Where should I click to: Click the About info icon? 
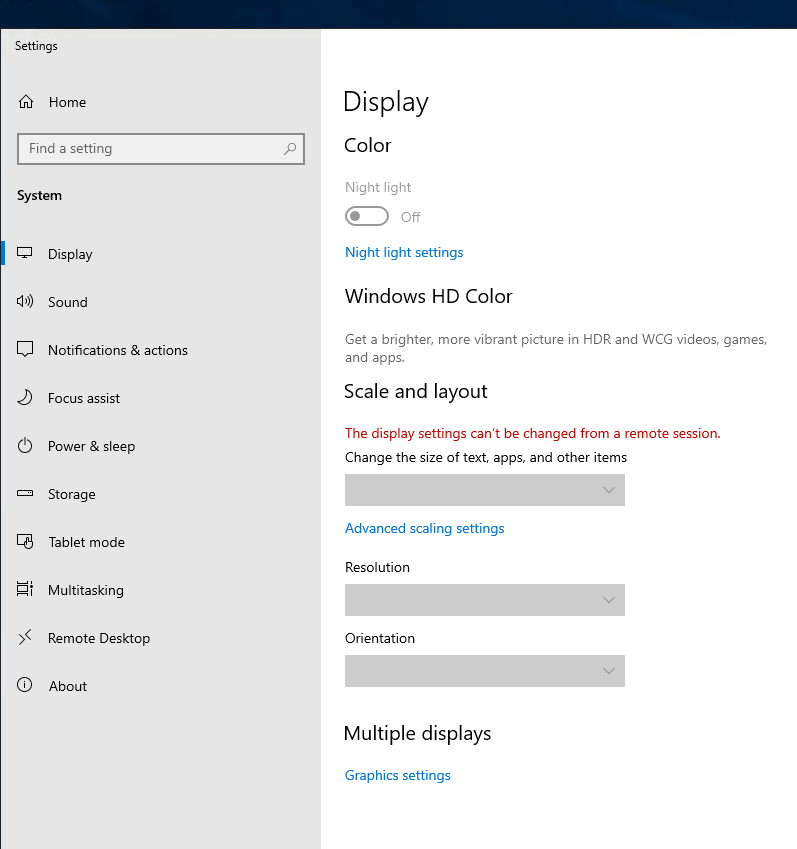tap(25, 685)
